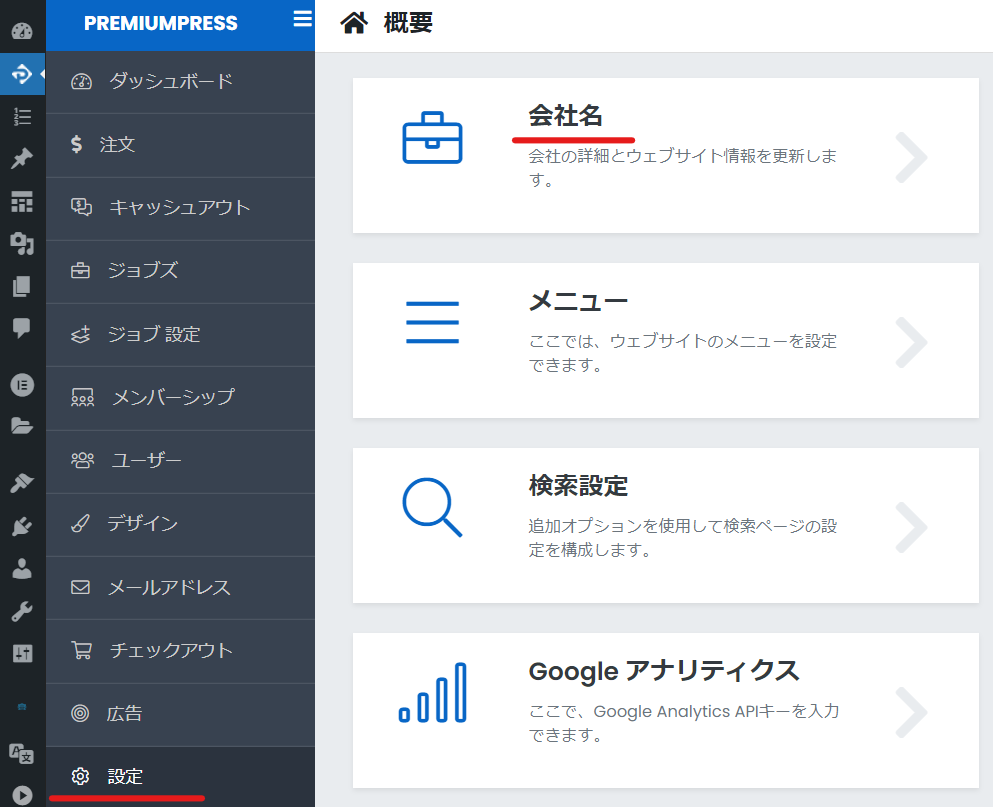Click the brush icon beside デザイン

[80, 523]
